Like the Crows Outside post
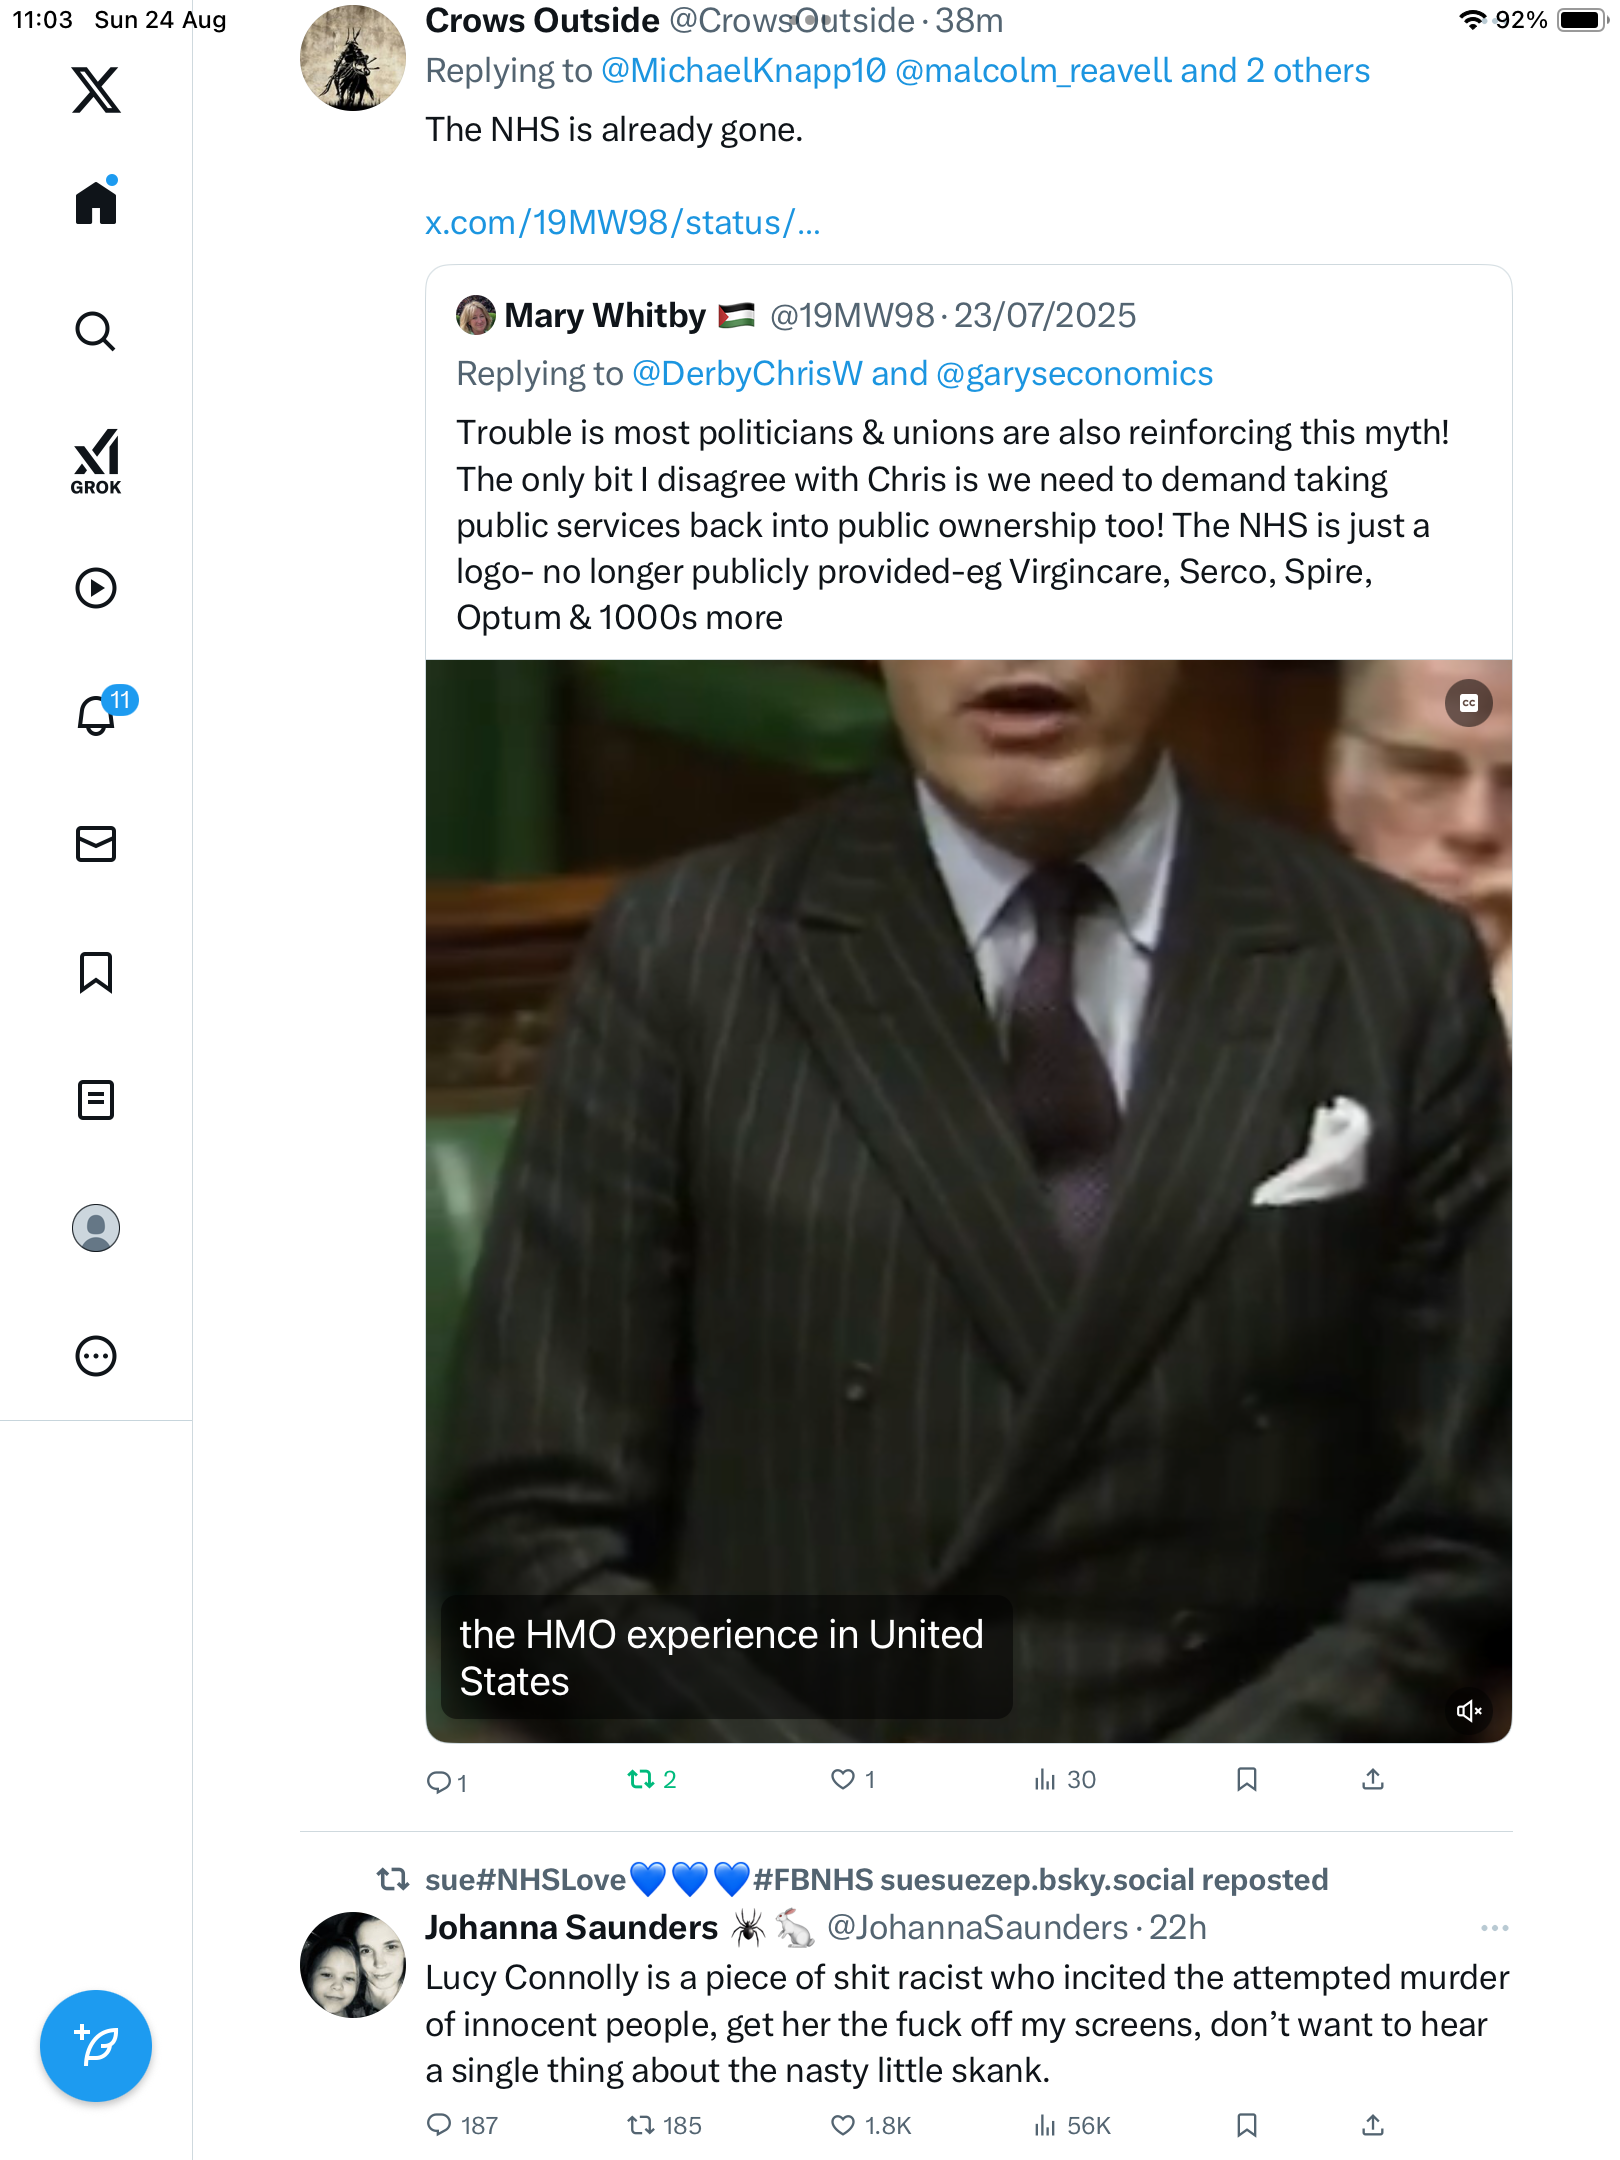This screenshot has width=1620, height=2160. tap(843, 1779)
